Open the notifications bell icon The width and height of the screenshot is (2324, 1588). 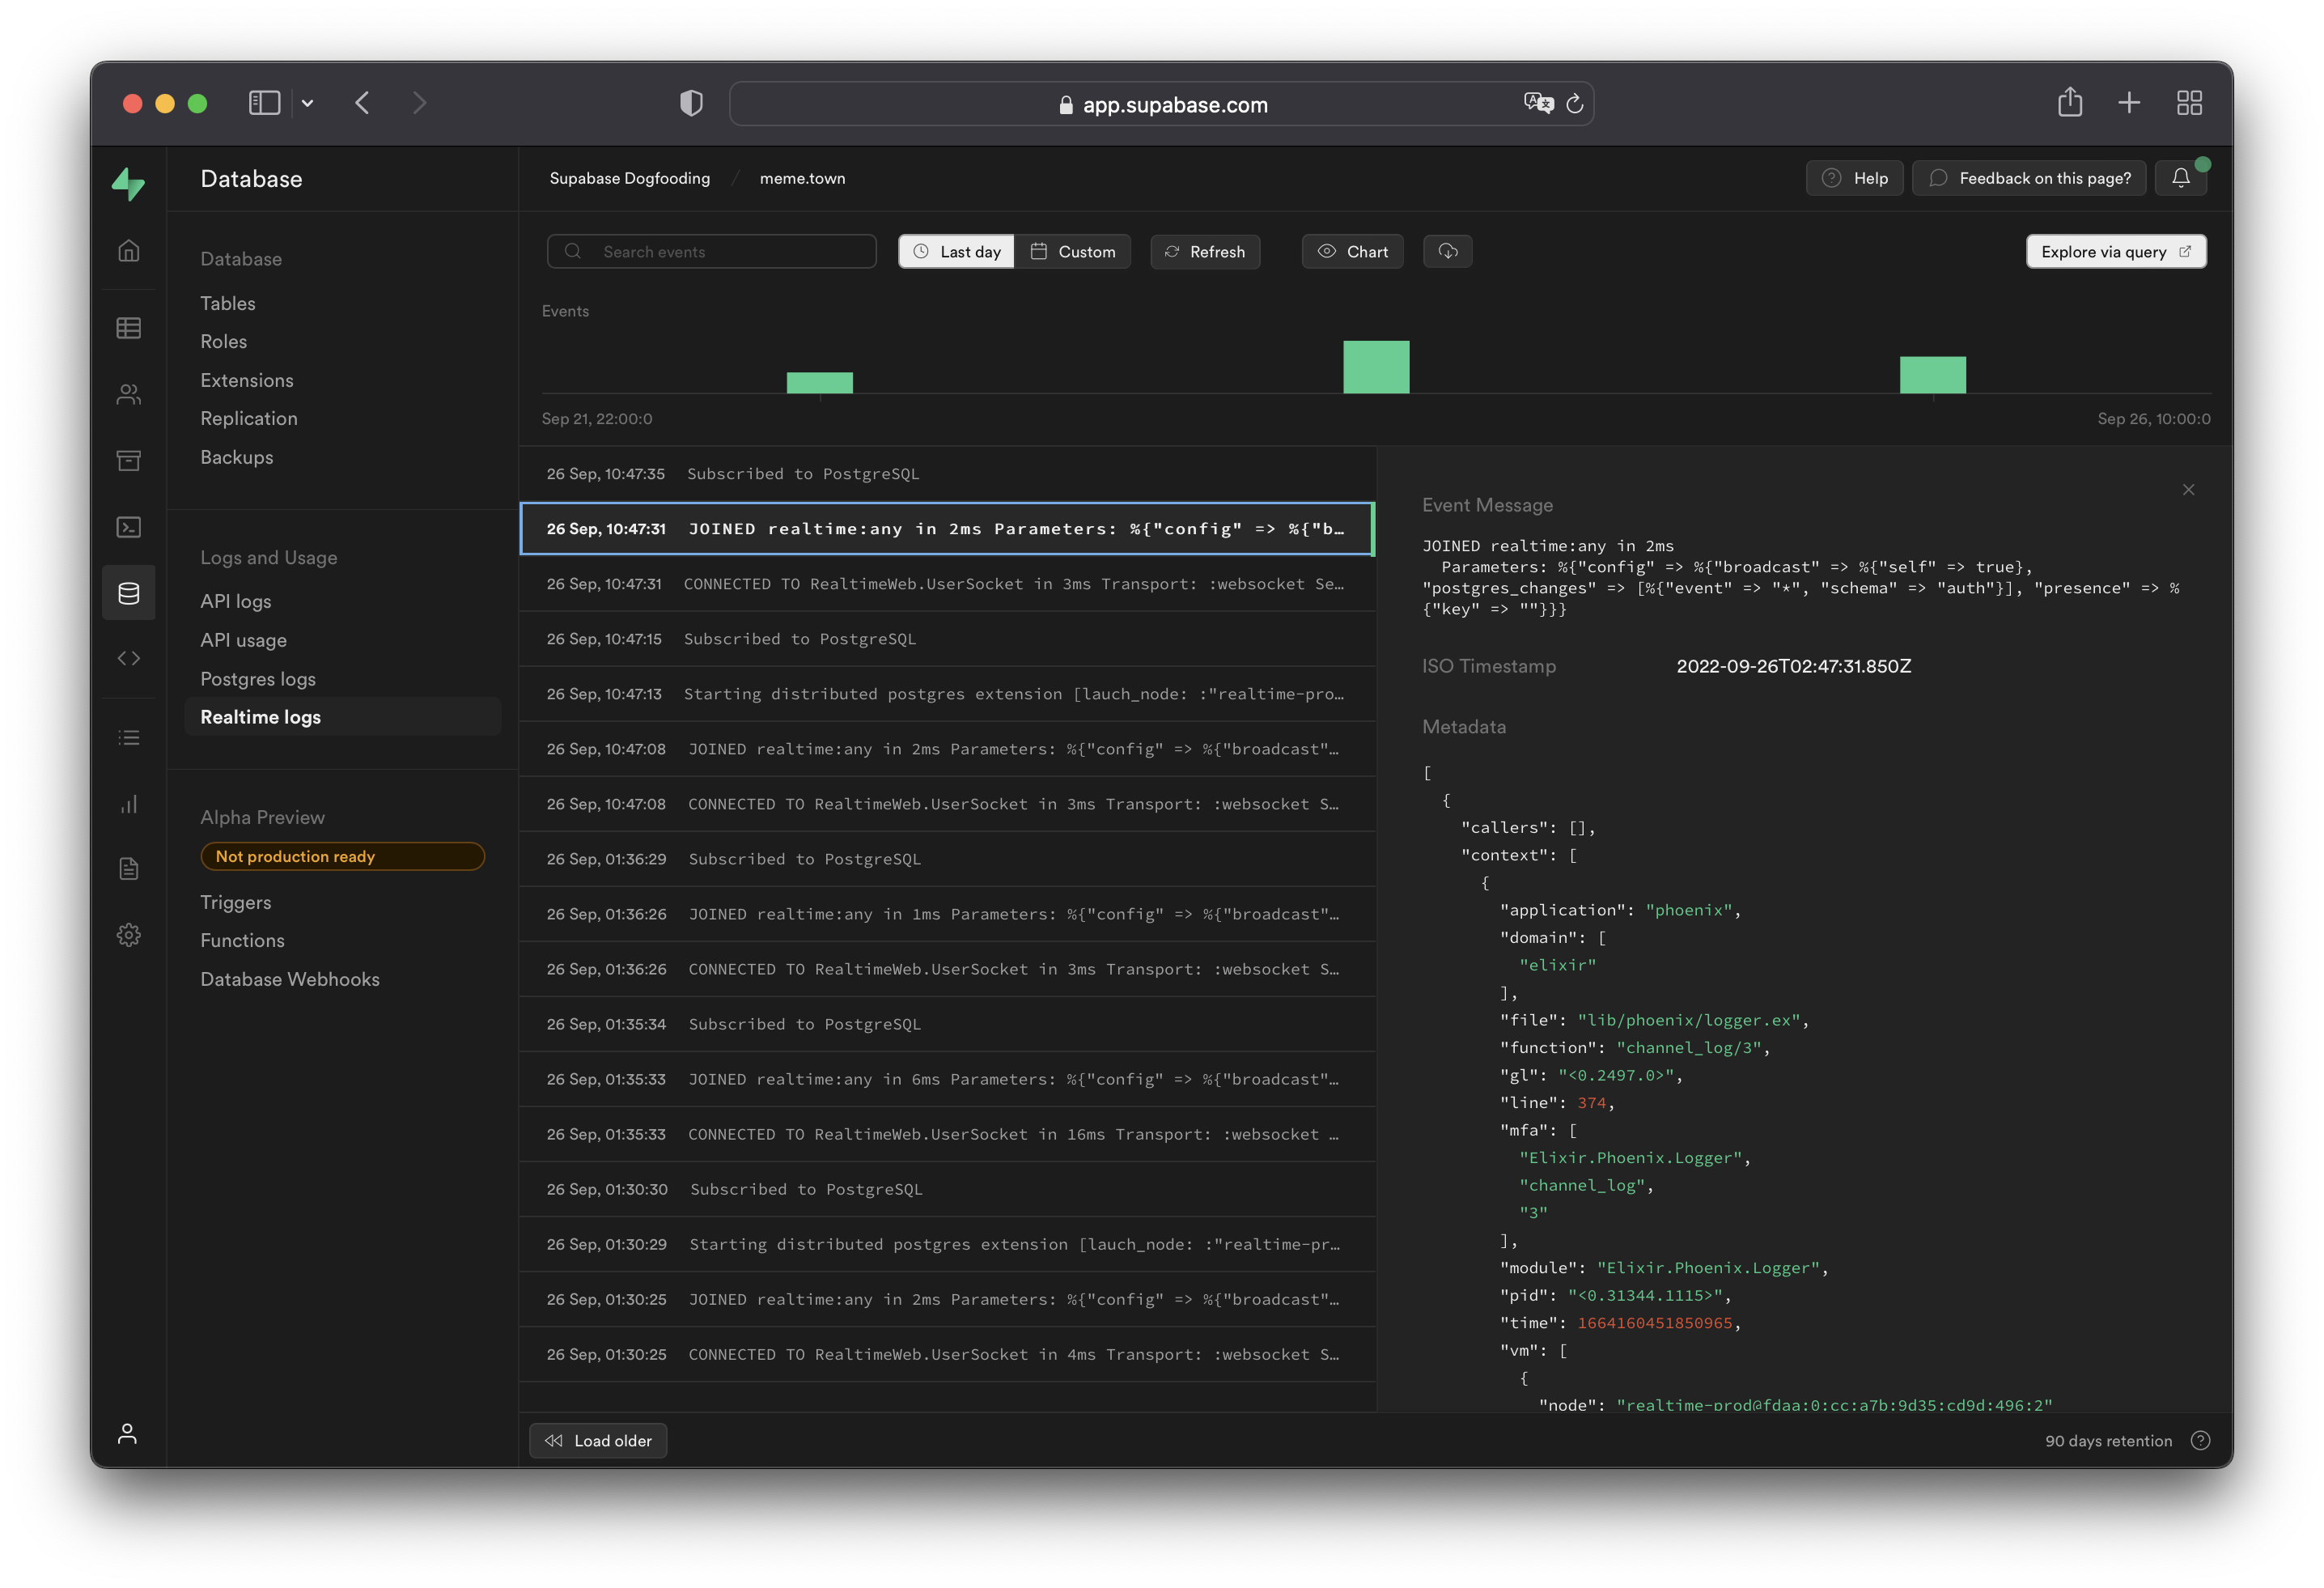coord(2180,178)
